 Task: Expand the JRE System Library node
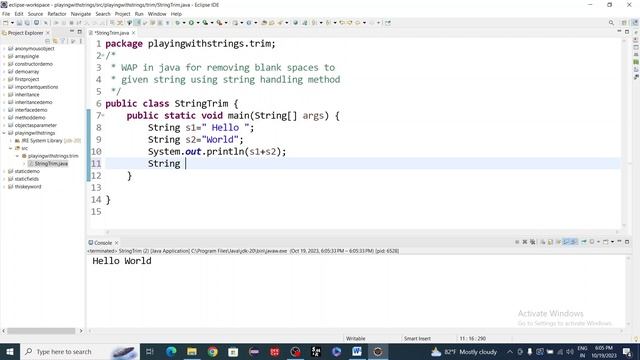(x=11, y=140)
